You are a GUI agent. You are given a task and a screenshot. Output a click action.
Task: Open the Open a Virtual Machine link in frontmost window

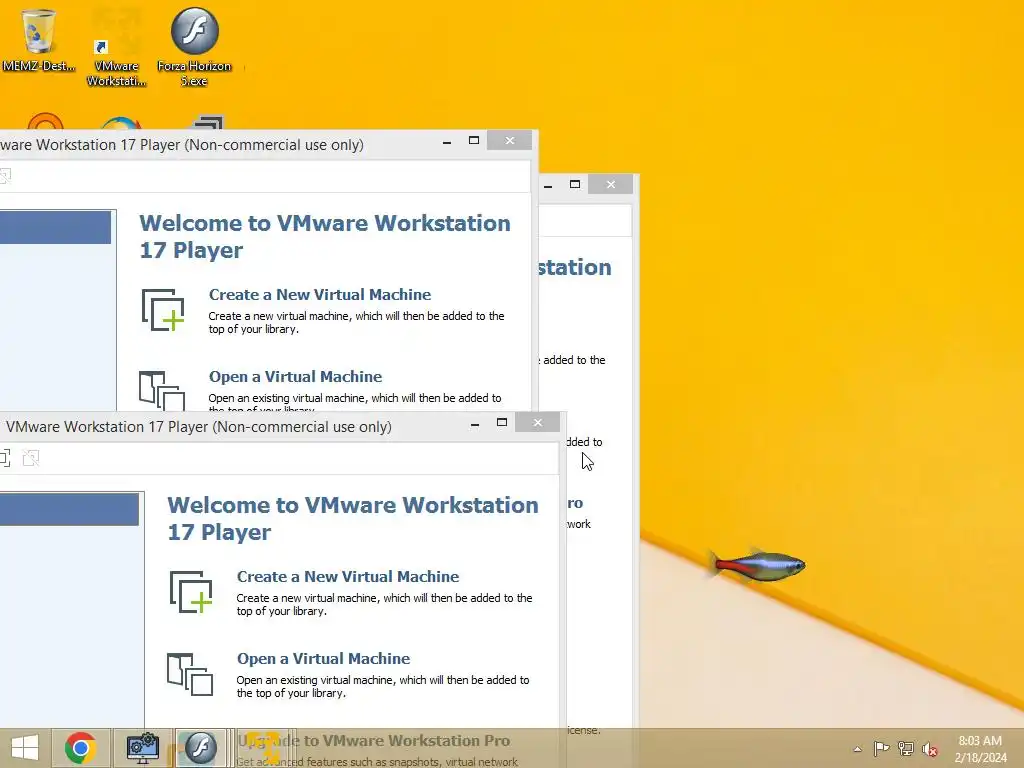pos(323,659)
